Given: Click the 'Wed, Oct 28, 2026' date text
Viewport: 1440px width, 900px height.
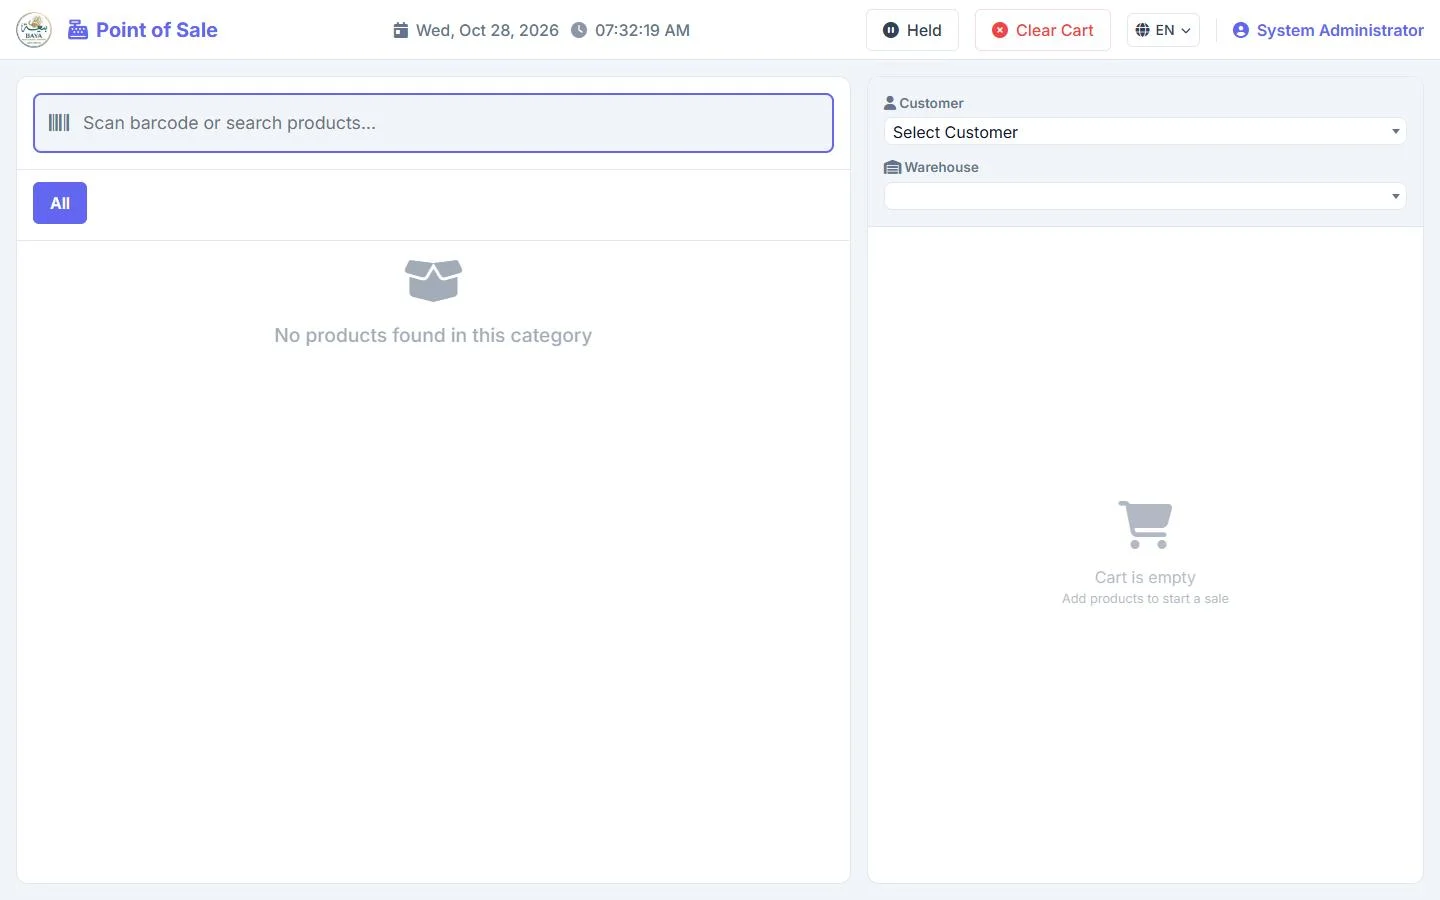Looking at the screenshot, I should coord(487,30).
